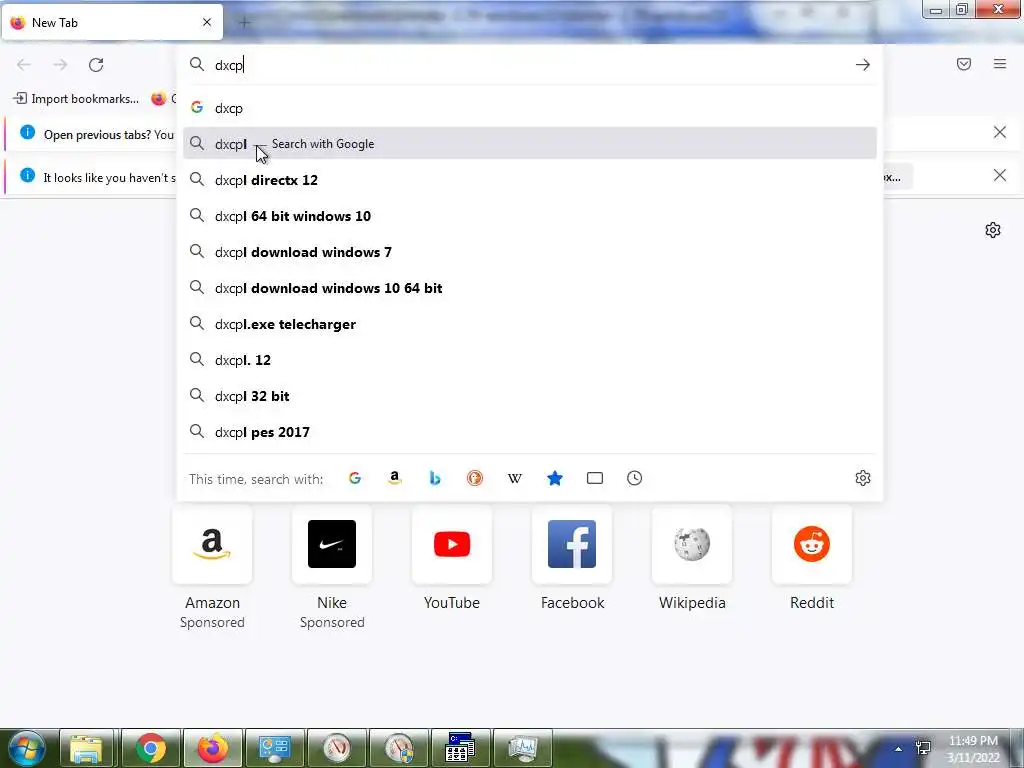Search open tabs using the tab icon
Viewport: 1024px width, 768px height.
click(x=595, y=478)
